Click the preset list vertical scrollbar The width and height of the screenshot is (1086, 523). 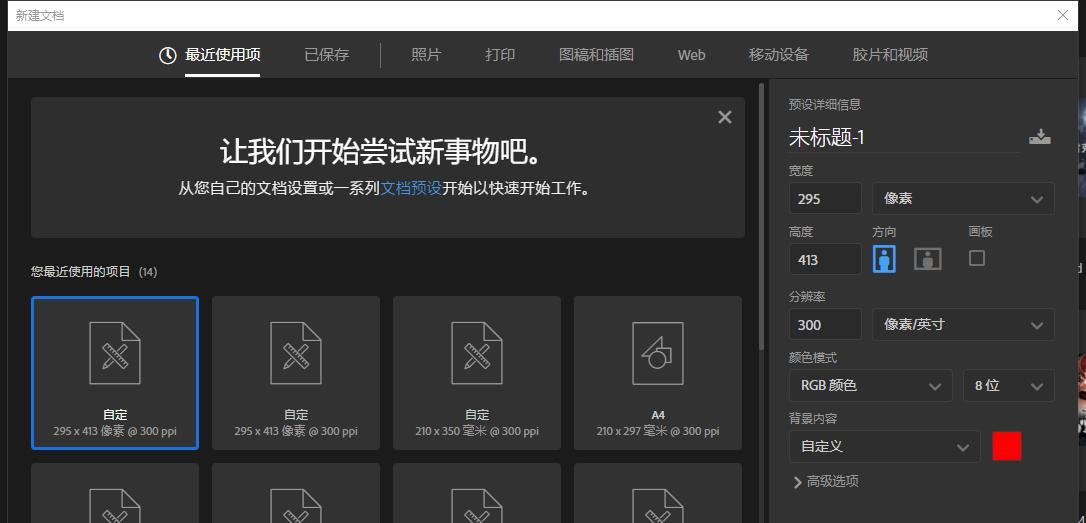pyautogui.click(x=762, y=216)
